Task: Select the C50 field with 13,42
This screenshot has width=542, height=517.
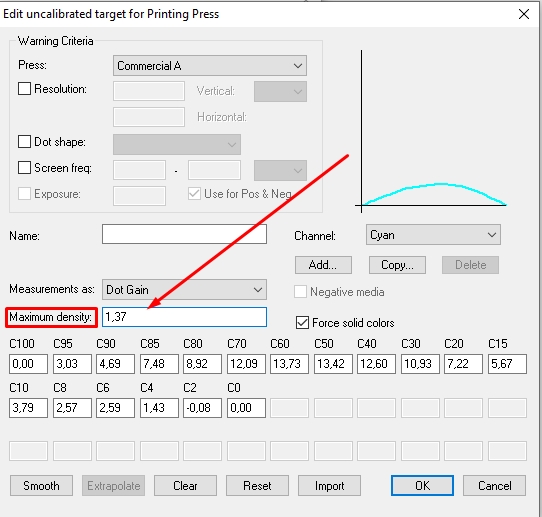Action: coord(333,364)
